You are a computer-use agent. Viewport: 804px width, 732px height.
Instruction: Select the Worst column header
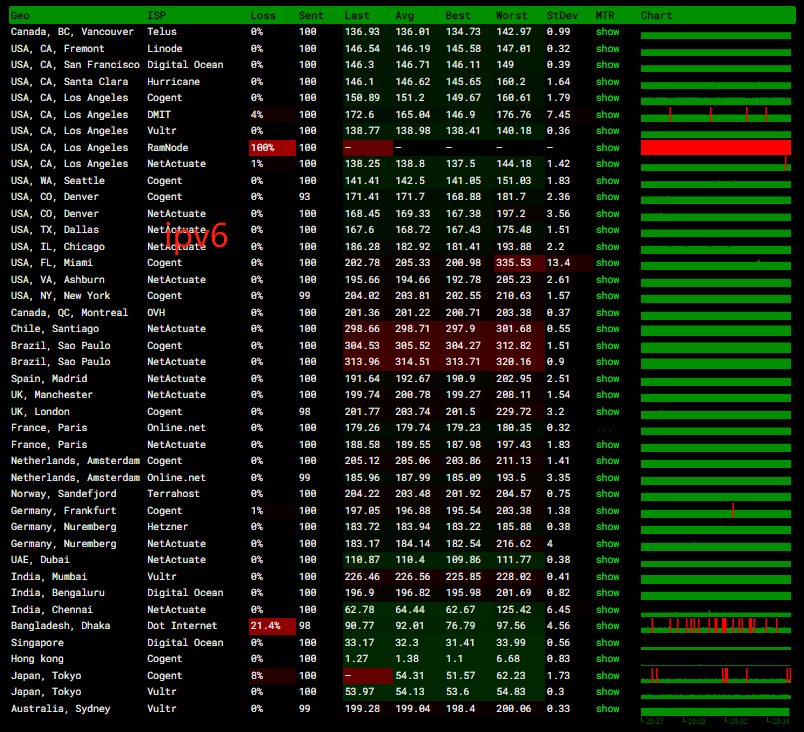click(511, 15)
